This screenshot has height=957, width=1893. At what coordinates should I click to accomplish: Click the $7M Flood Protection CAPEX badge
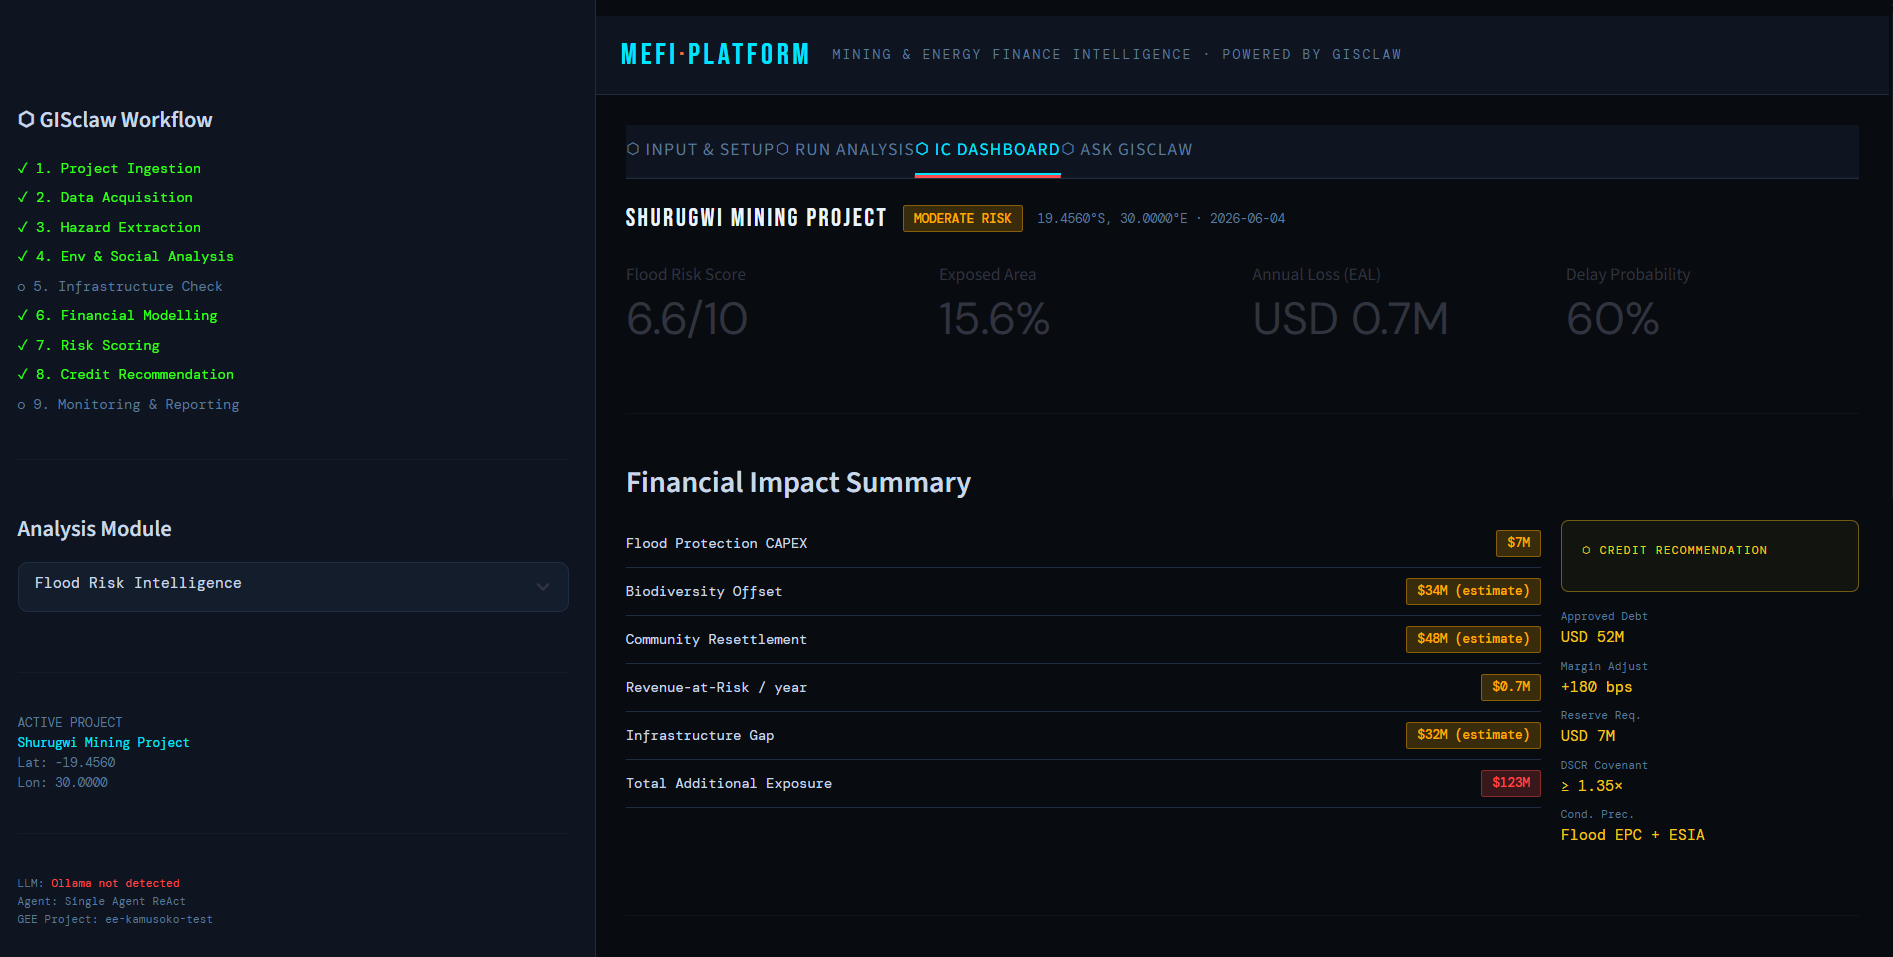pos(1518,543)
